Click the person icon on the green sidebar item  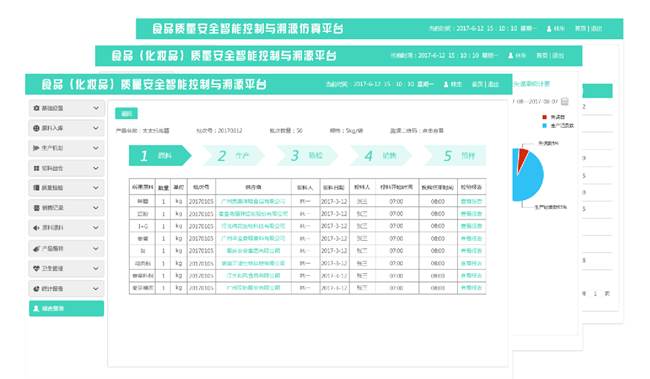(x=36, y=309)
